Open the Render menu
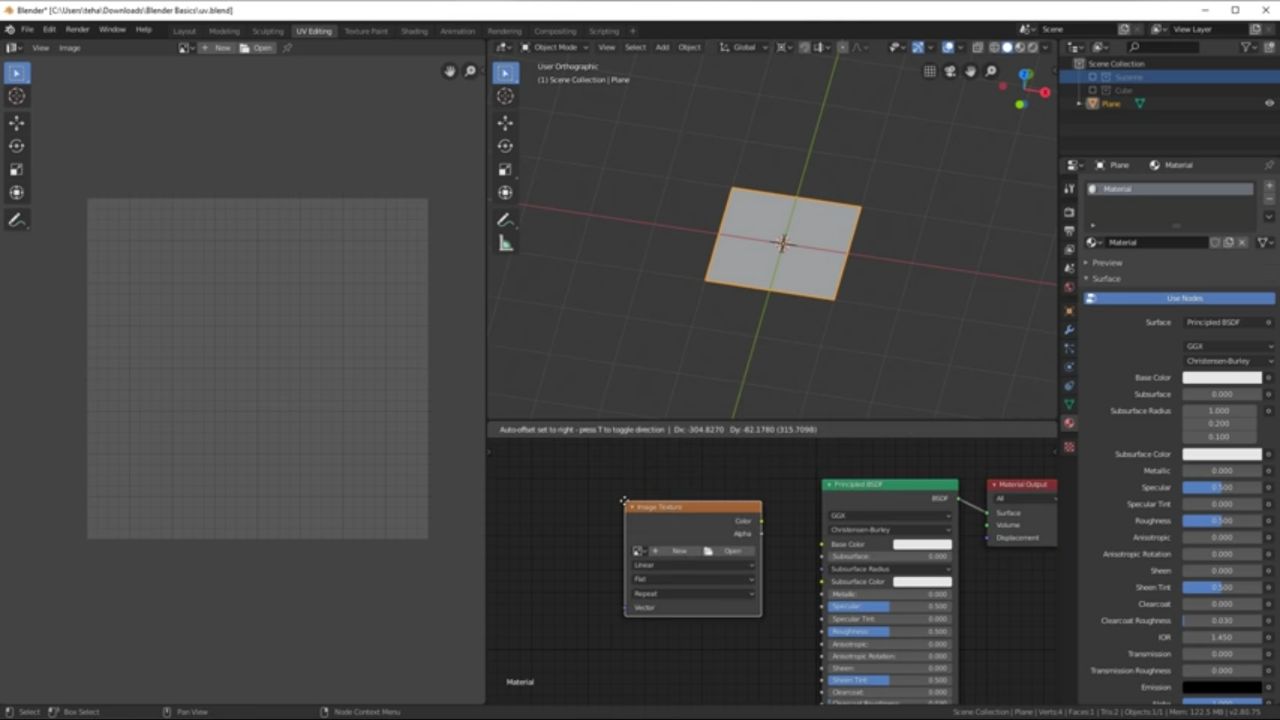This screenshot has width=1280, height=720. [77, 29]
